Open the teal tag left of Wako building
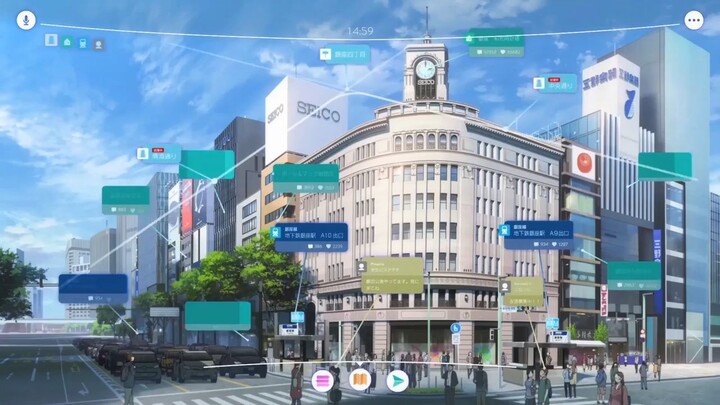 306,178
